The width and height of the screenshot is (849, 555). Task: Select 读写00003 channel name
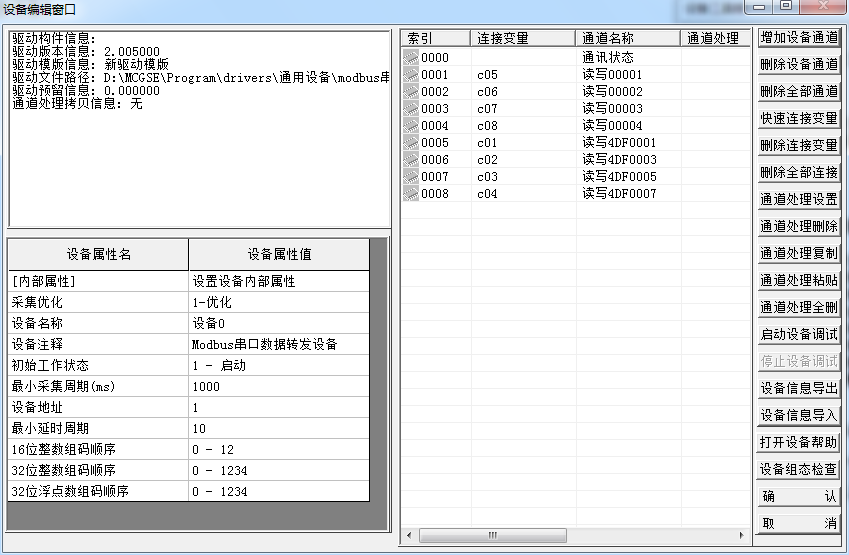point(612,108)
